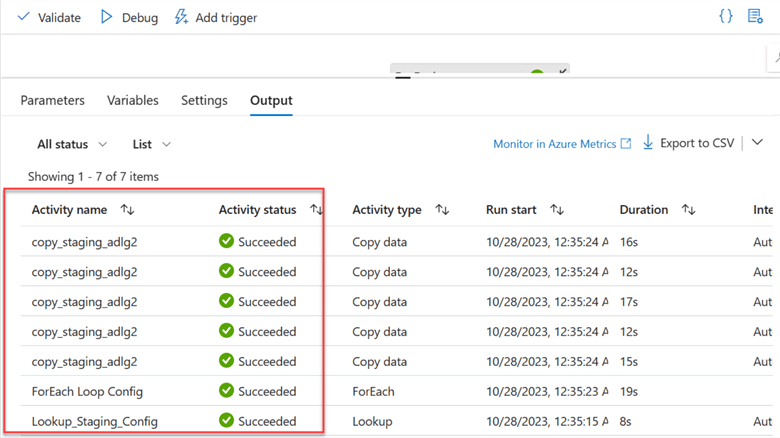Click the Debug button label
Viewport: 780px width, 438px height.
coord(140,18)
